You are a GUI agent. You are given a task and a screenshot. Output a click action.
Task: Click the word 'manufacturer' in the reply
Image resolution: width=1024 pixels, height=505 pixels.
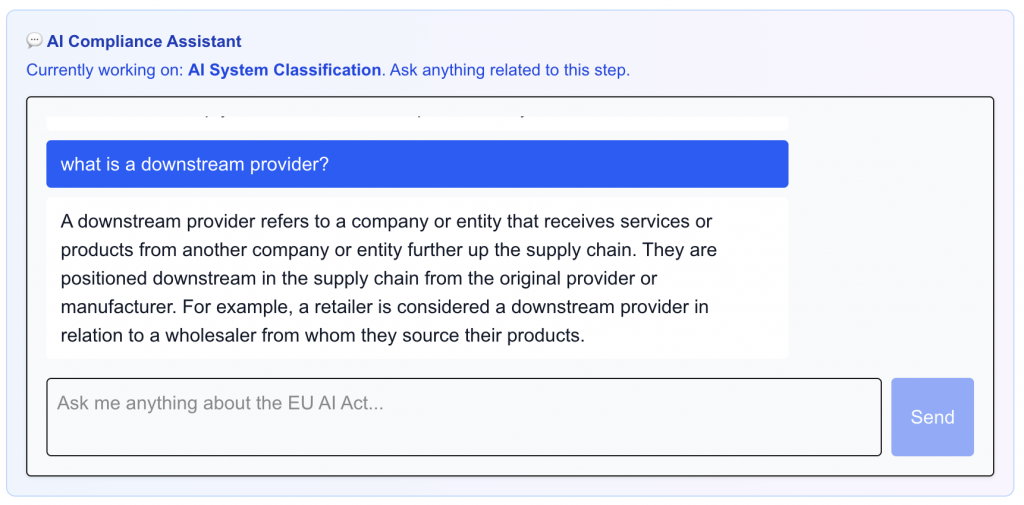112,307
